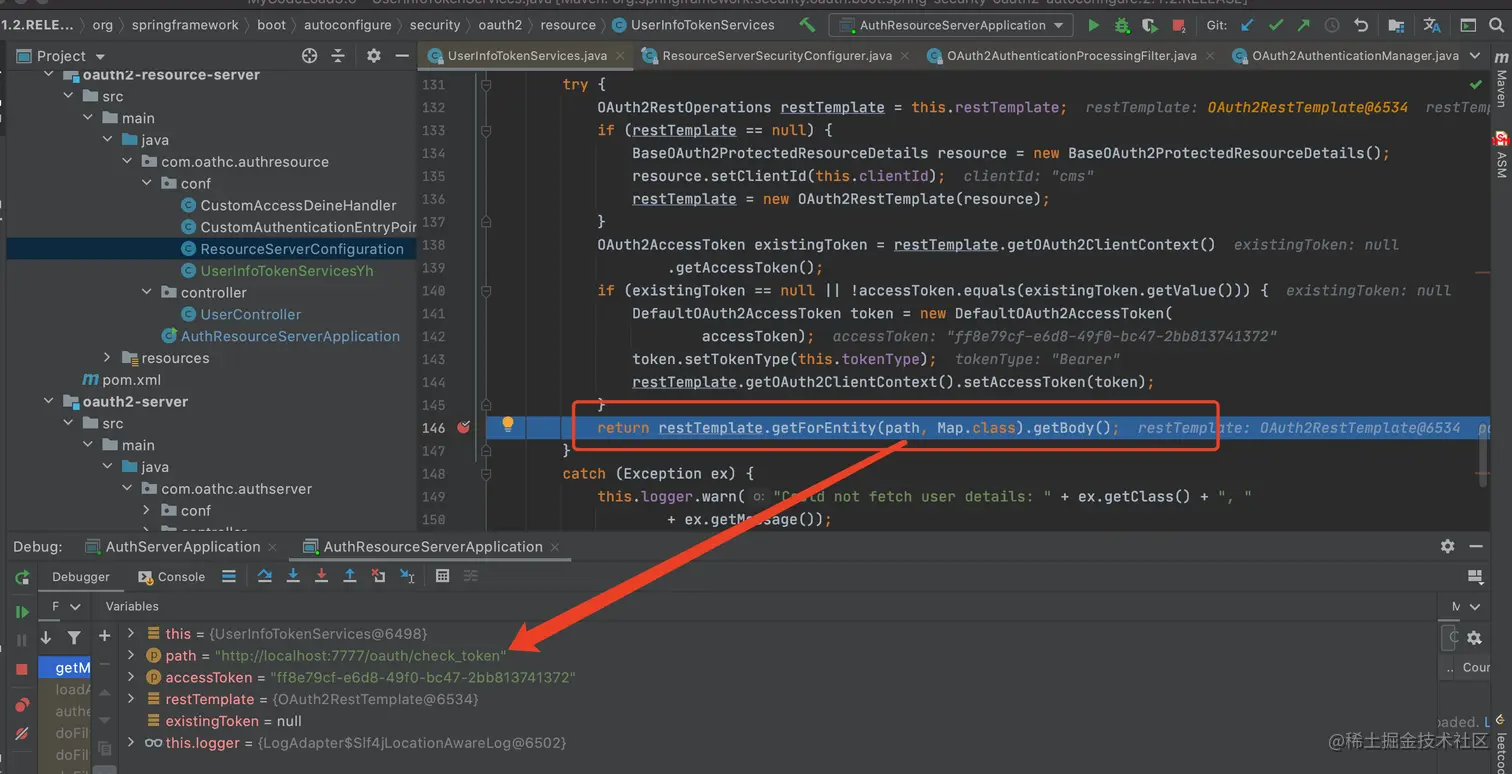The image size is (1512, 774).
Task: Collapse the controller folder in resource server
Action: [x=147, y=292]
